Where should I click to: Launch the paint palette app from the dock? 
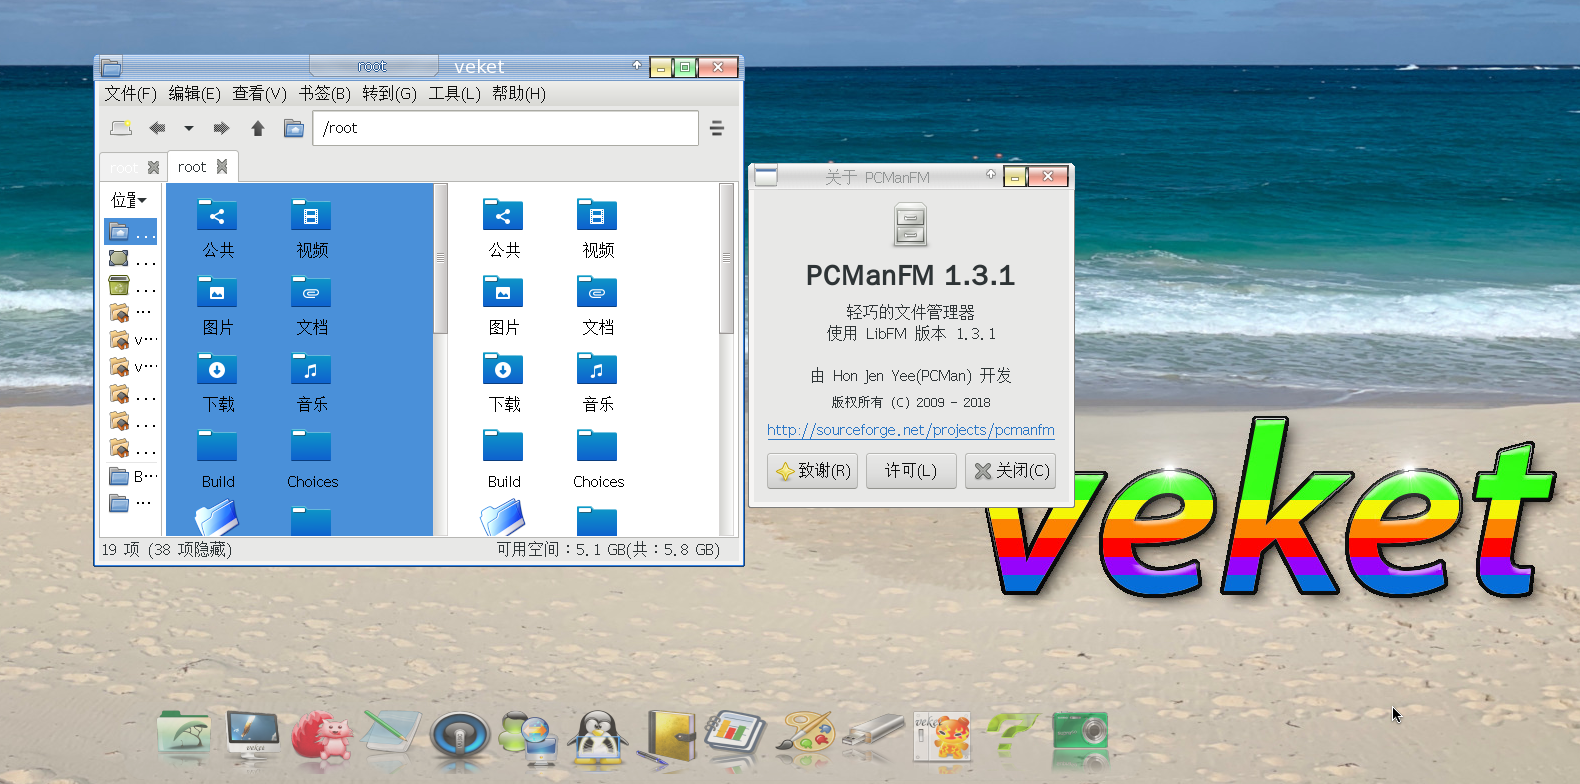click(808, 738)
